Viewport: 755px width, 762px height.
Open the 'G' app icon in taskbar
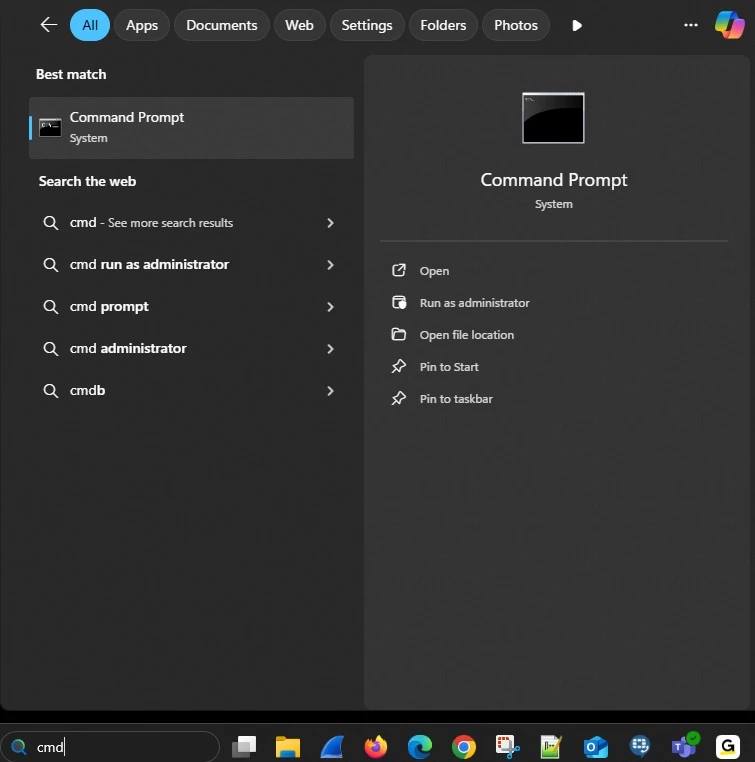(728, 746)
